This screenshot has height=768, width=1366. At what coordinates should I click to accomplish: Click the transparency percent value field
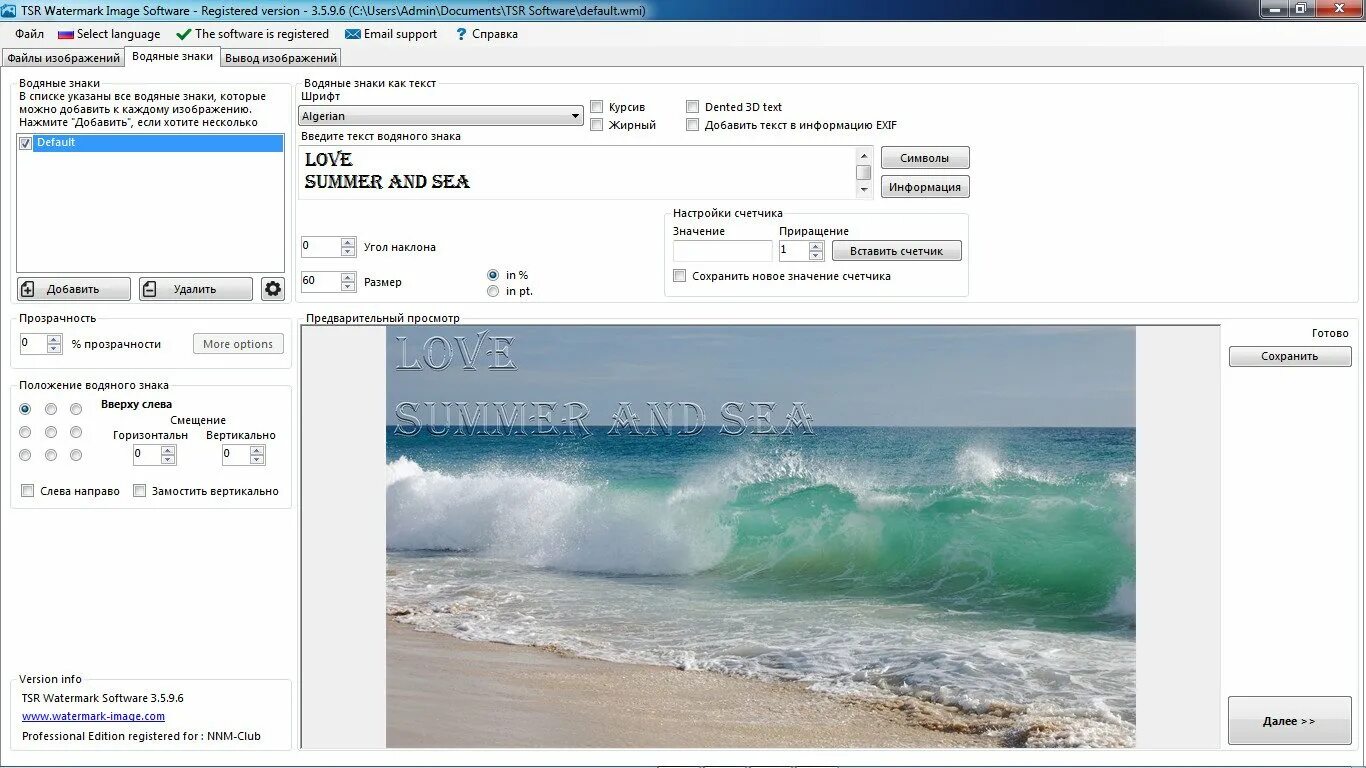coord(34,344)
